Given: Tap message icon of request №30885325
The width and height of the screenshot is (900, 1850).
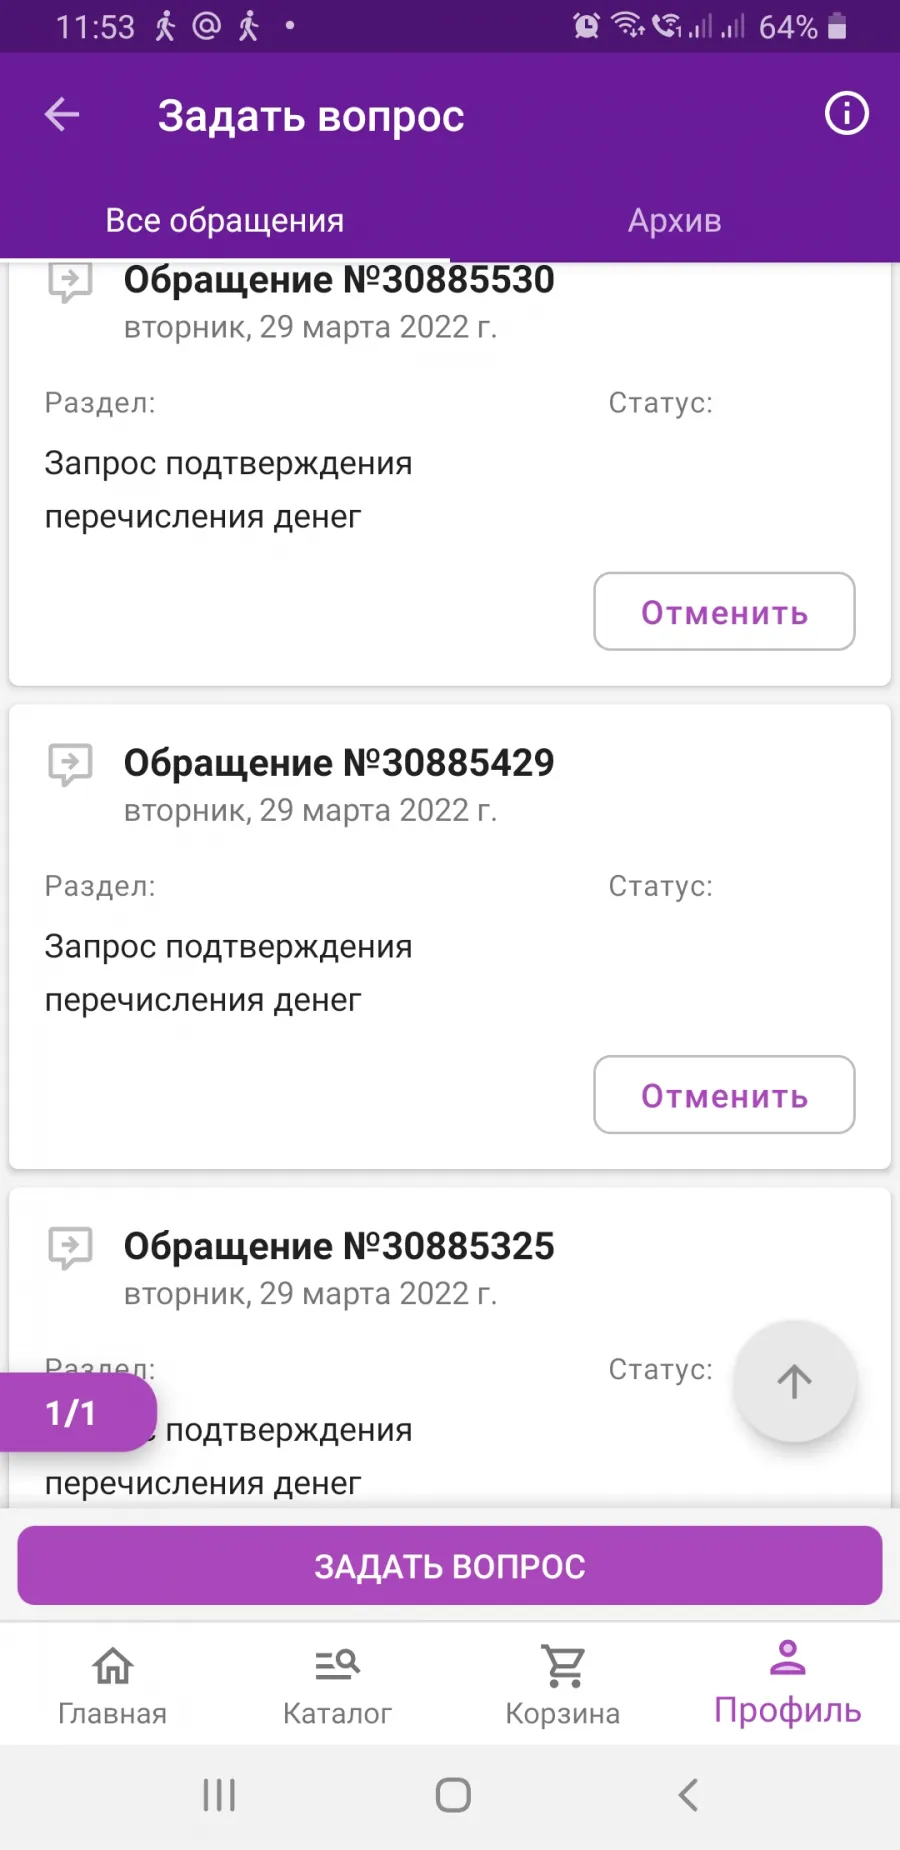Looking at the screenshot, I should [x=70, y=1248].
